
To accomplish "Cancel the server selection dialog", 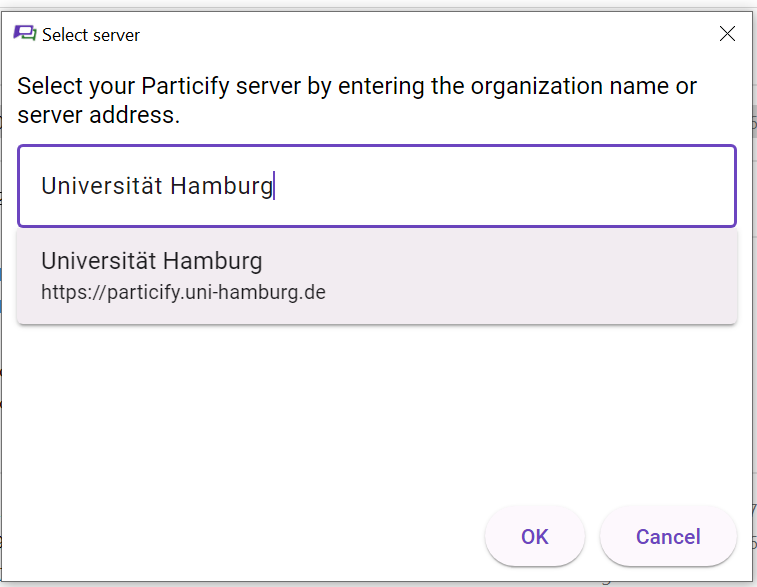I will 668,536.
